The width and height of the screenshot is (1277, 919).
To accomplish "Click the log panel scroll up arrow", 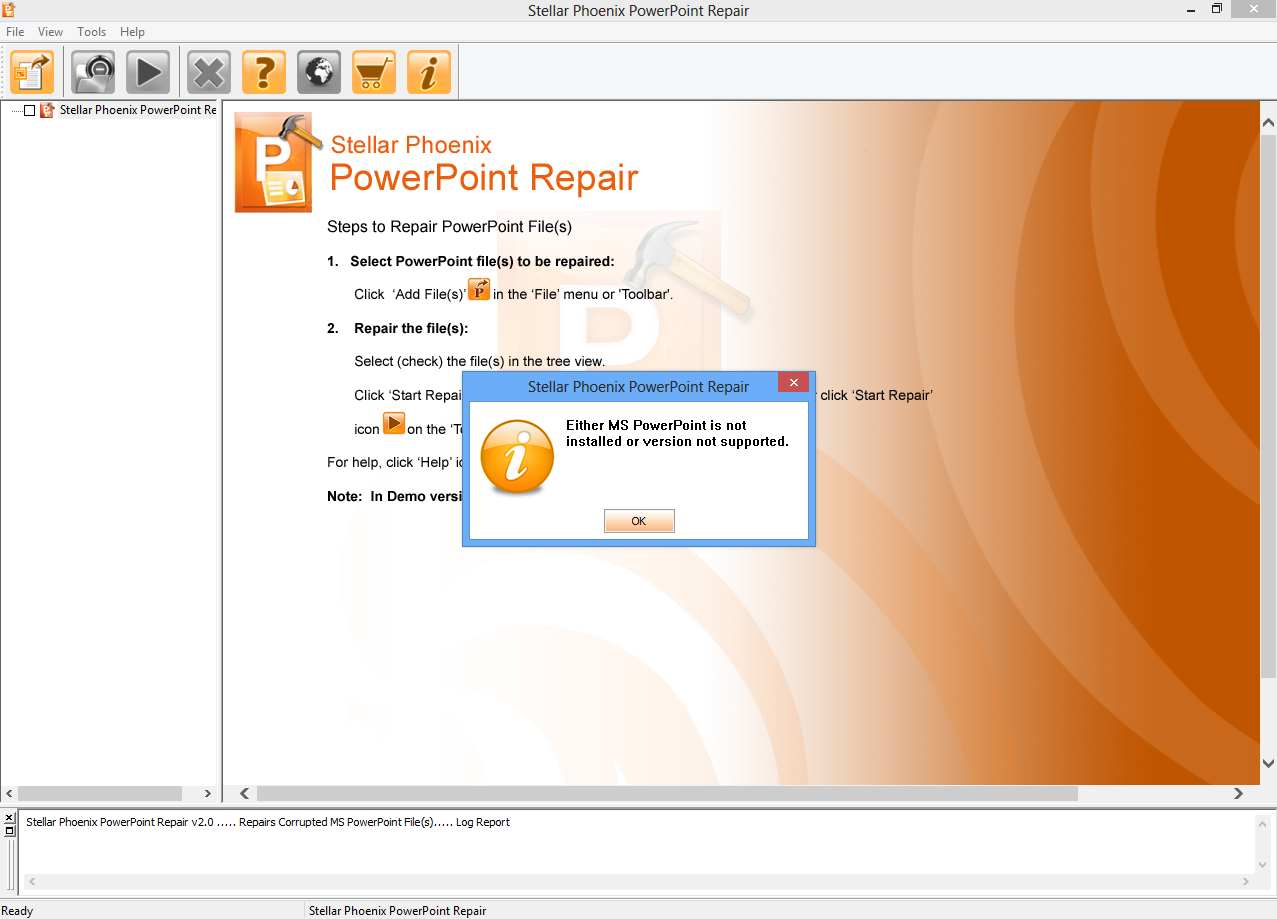I will (1263, 823).
